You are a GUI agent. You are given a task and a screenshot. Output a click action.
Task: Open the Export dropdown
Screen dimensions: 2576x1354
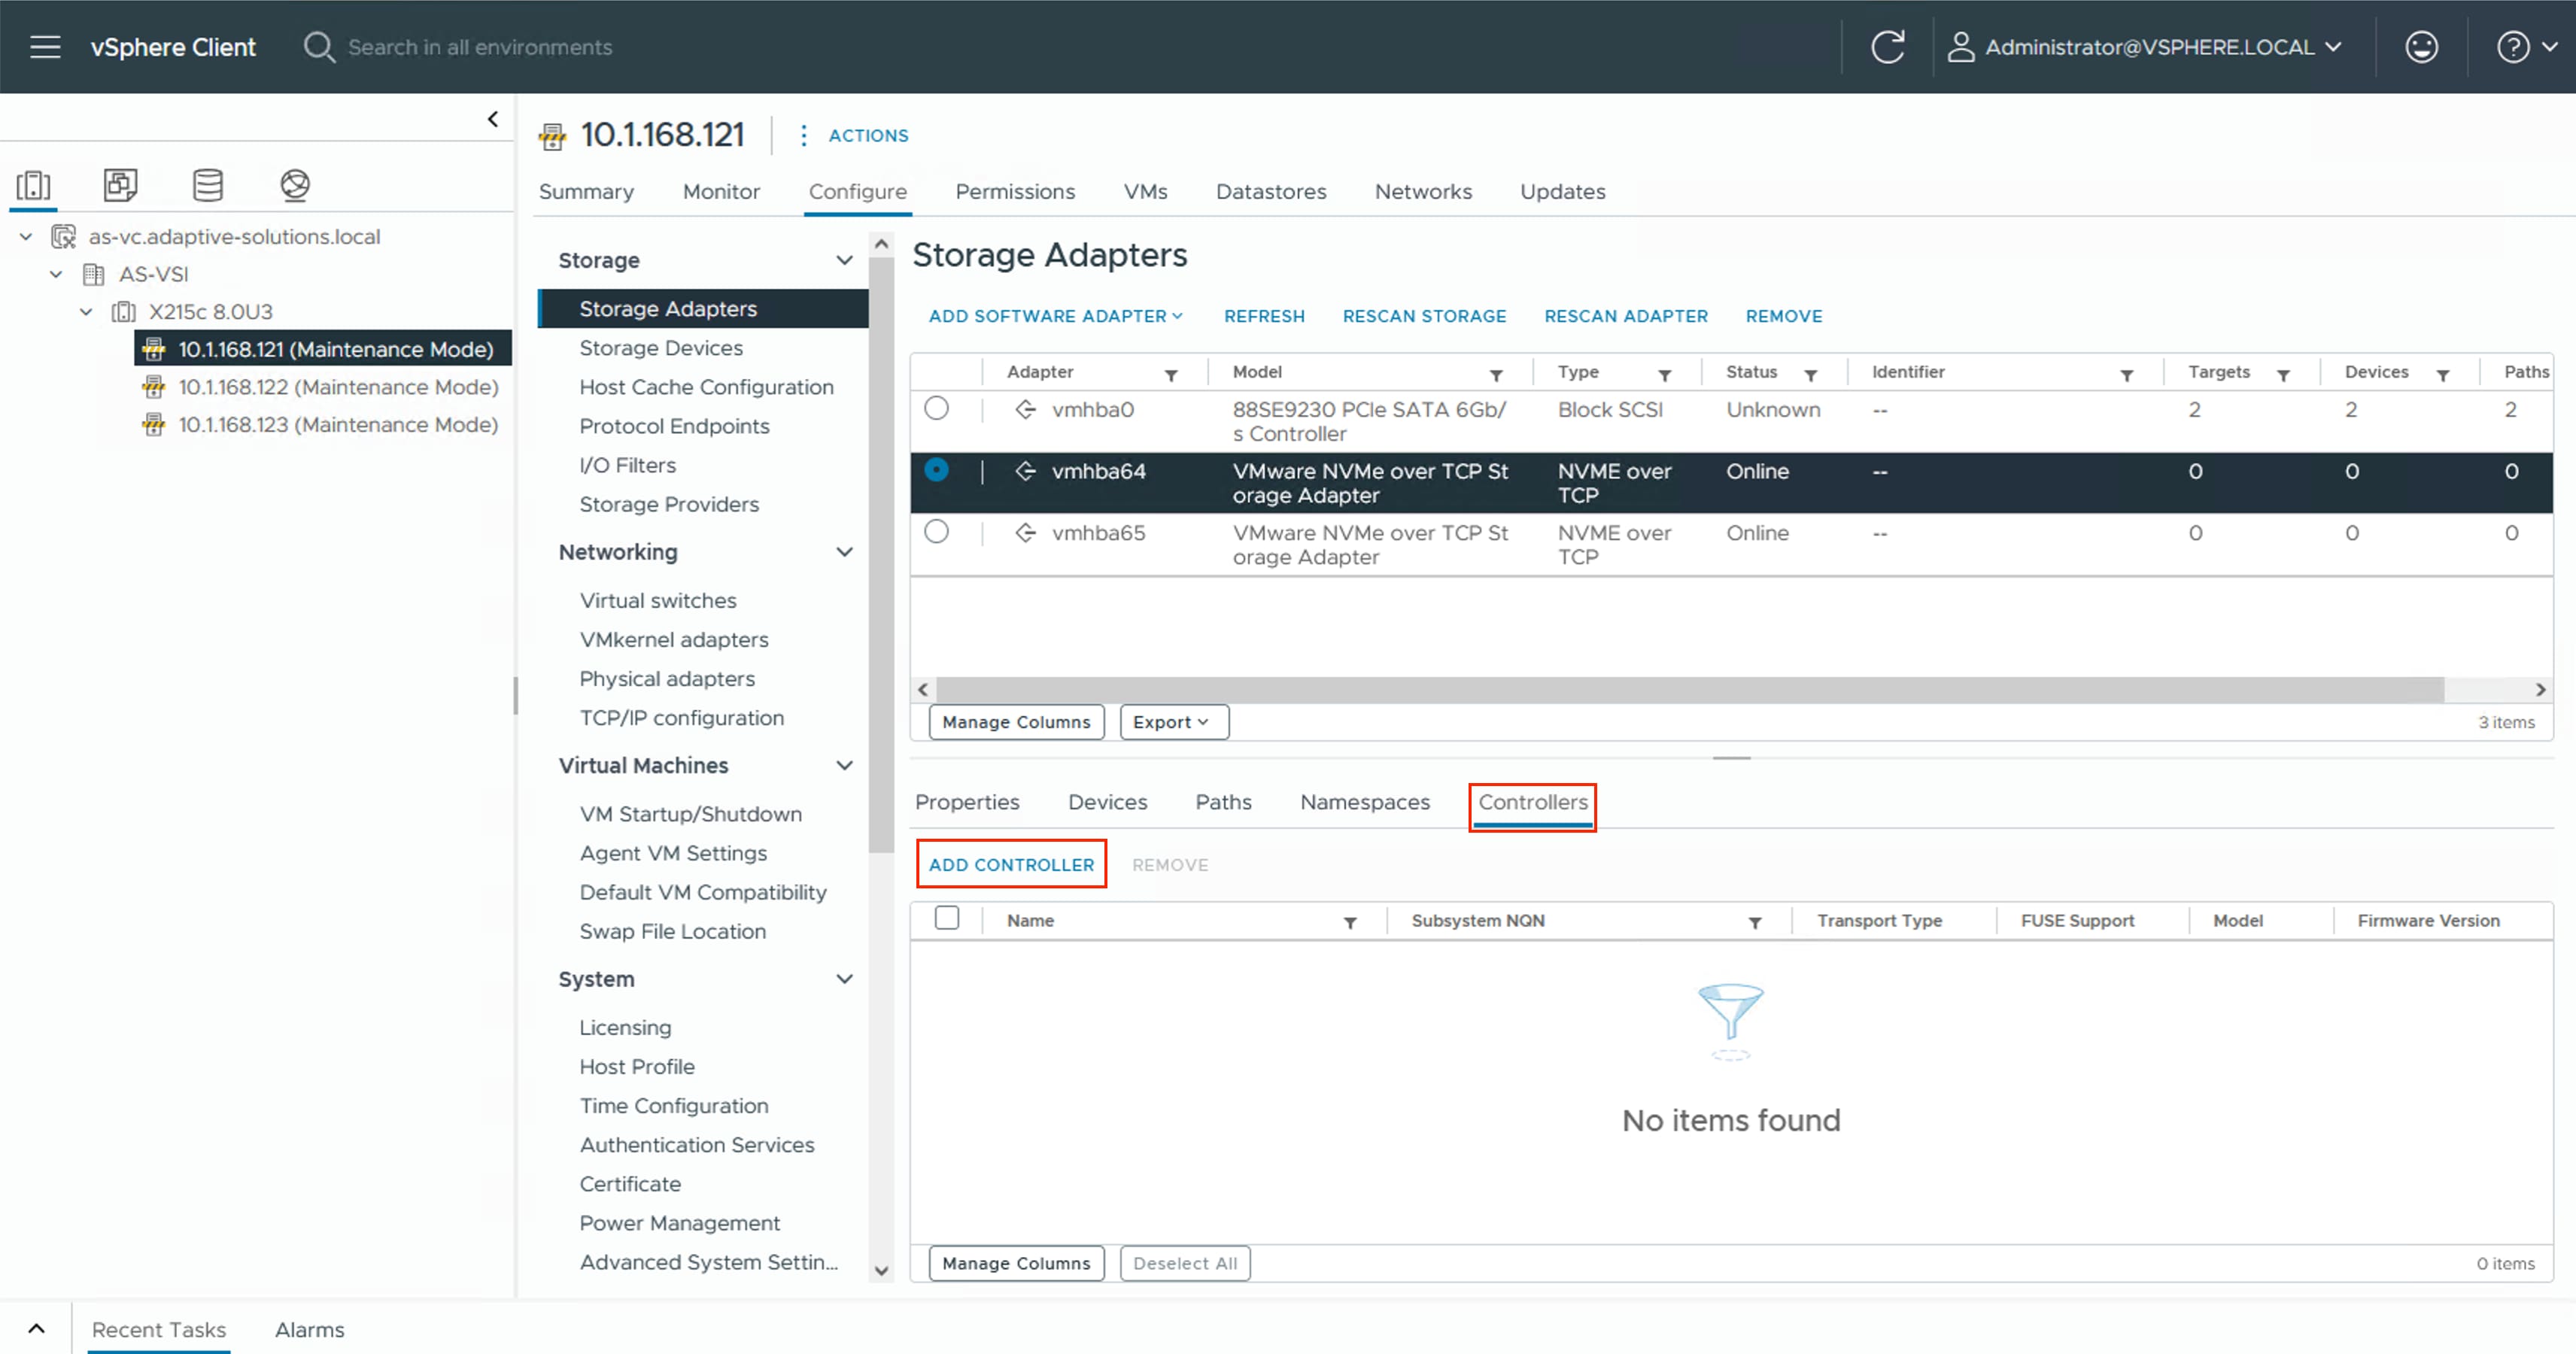pyautogui.click(x=1172, y=721)
